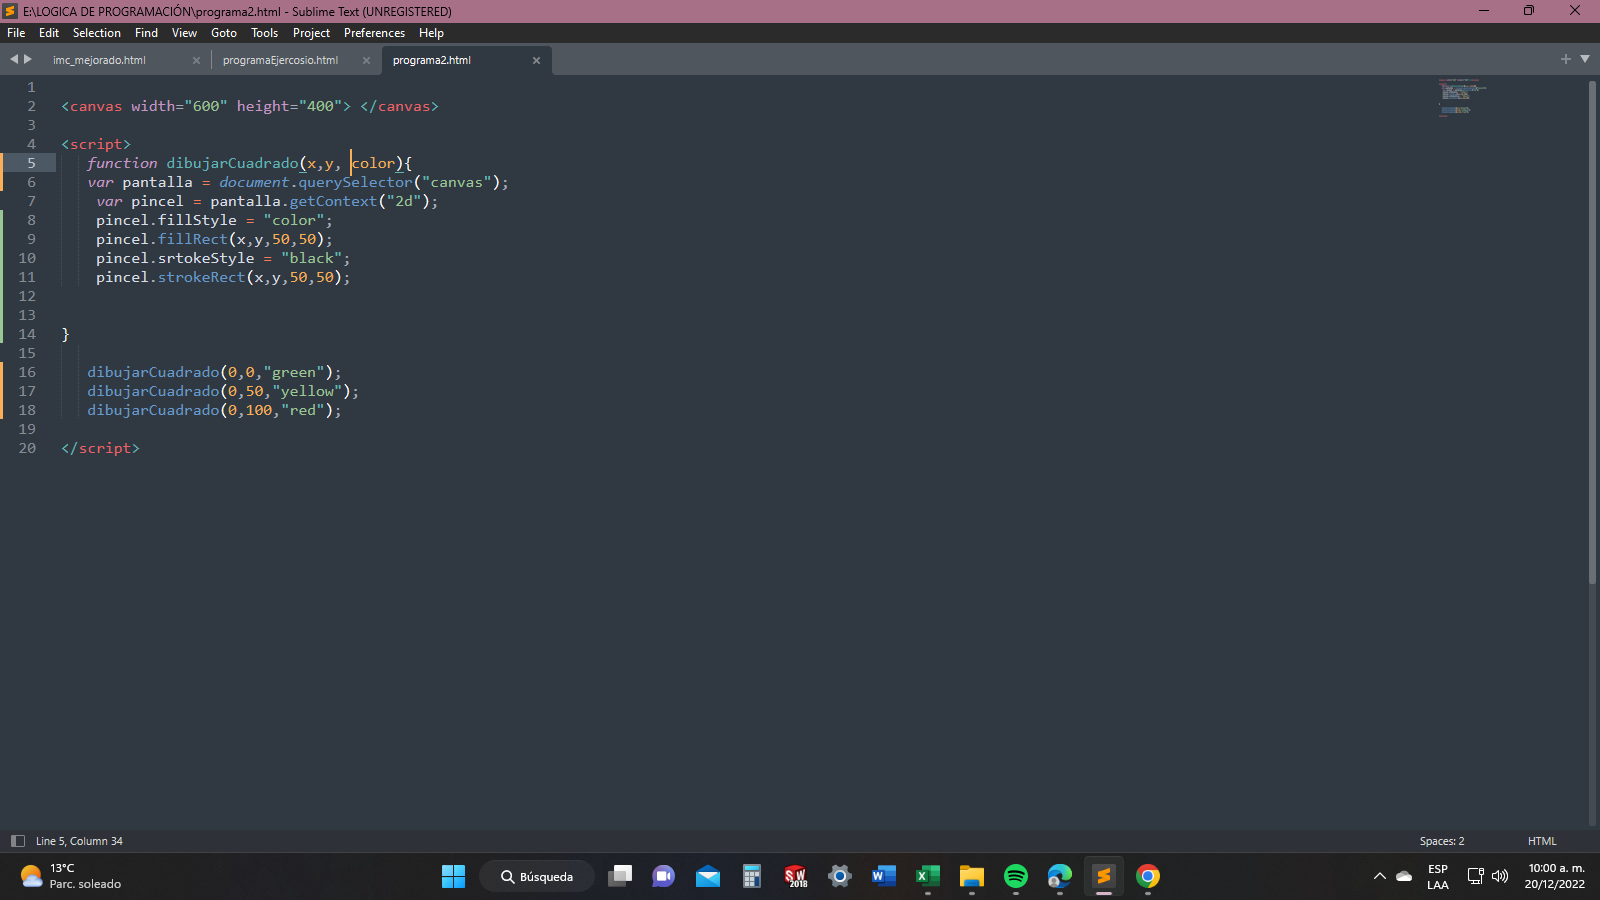The width and height of the screenshot is (1600, 900).
Task: Open the Calculator in the taskbar
Action: 752,877
